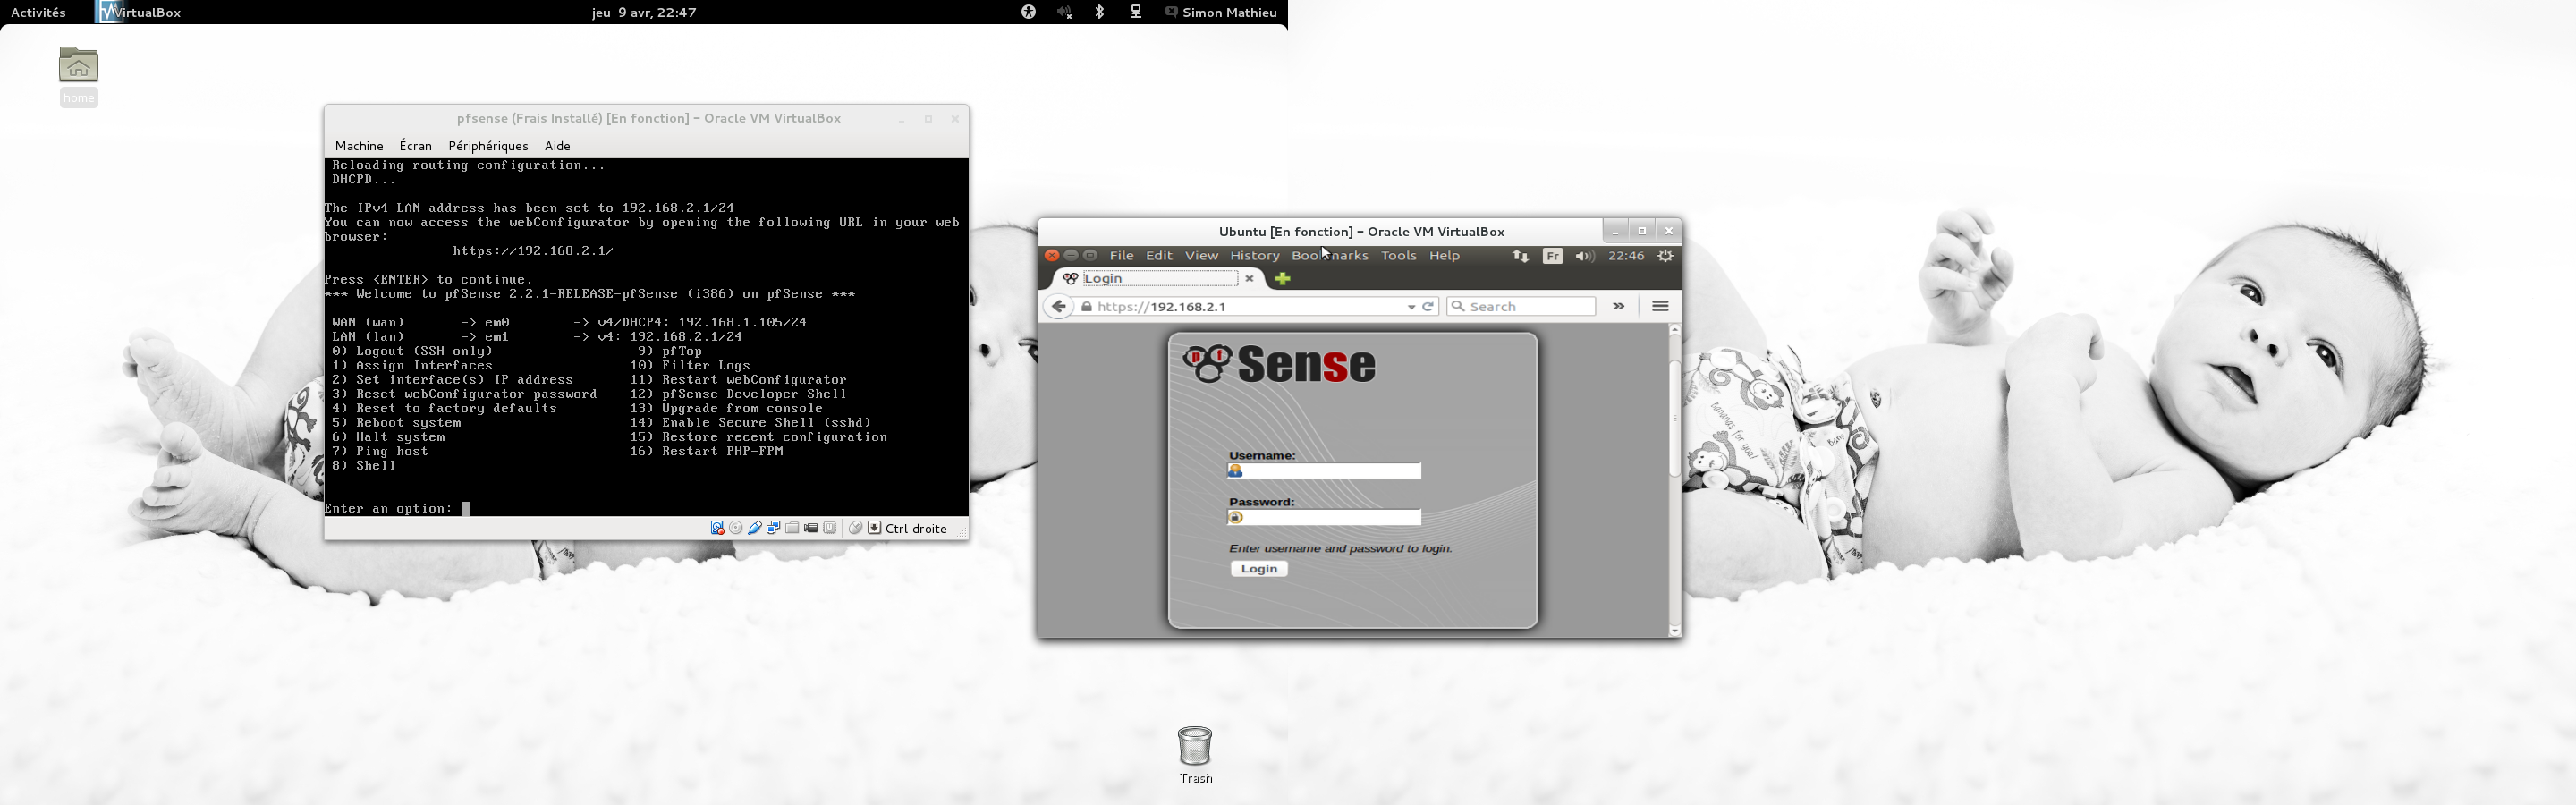The height and width of the screenshot is (805, 2576).
Task: Open Firefox hamburger menu
Action: coord(1660,307)
